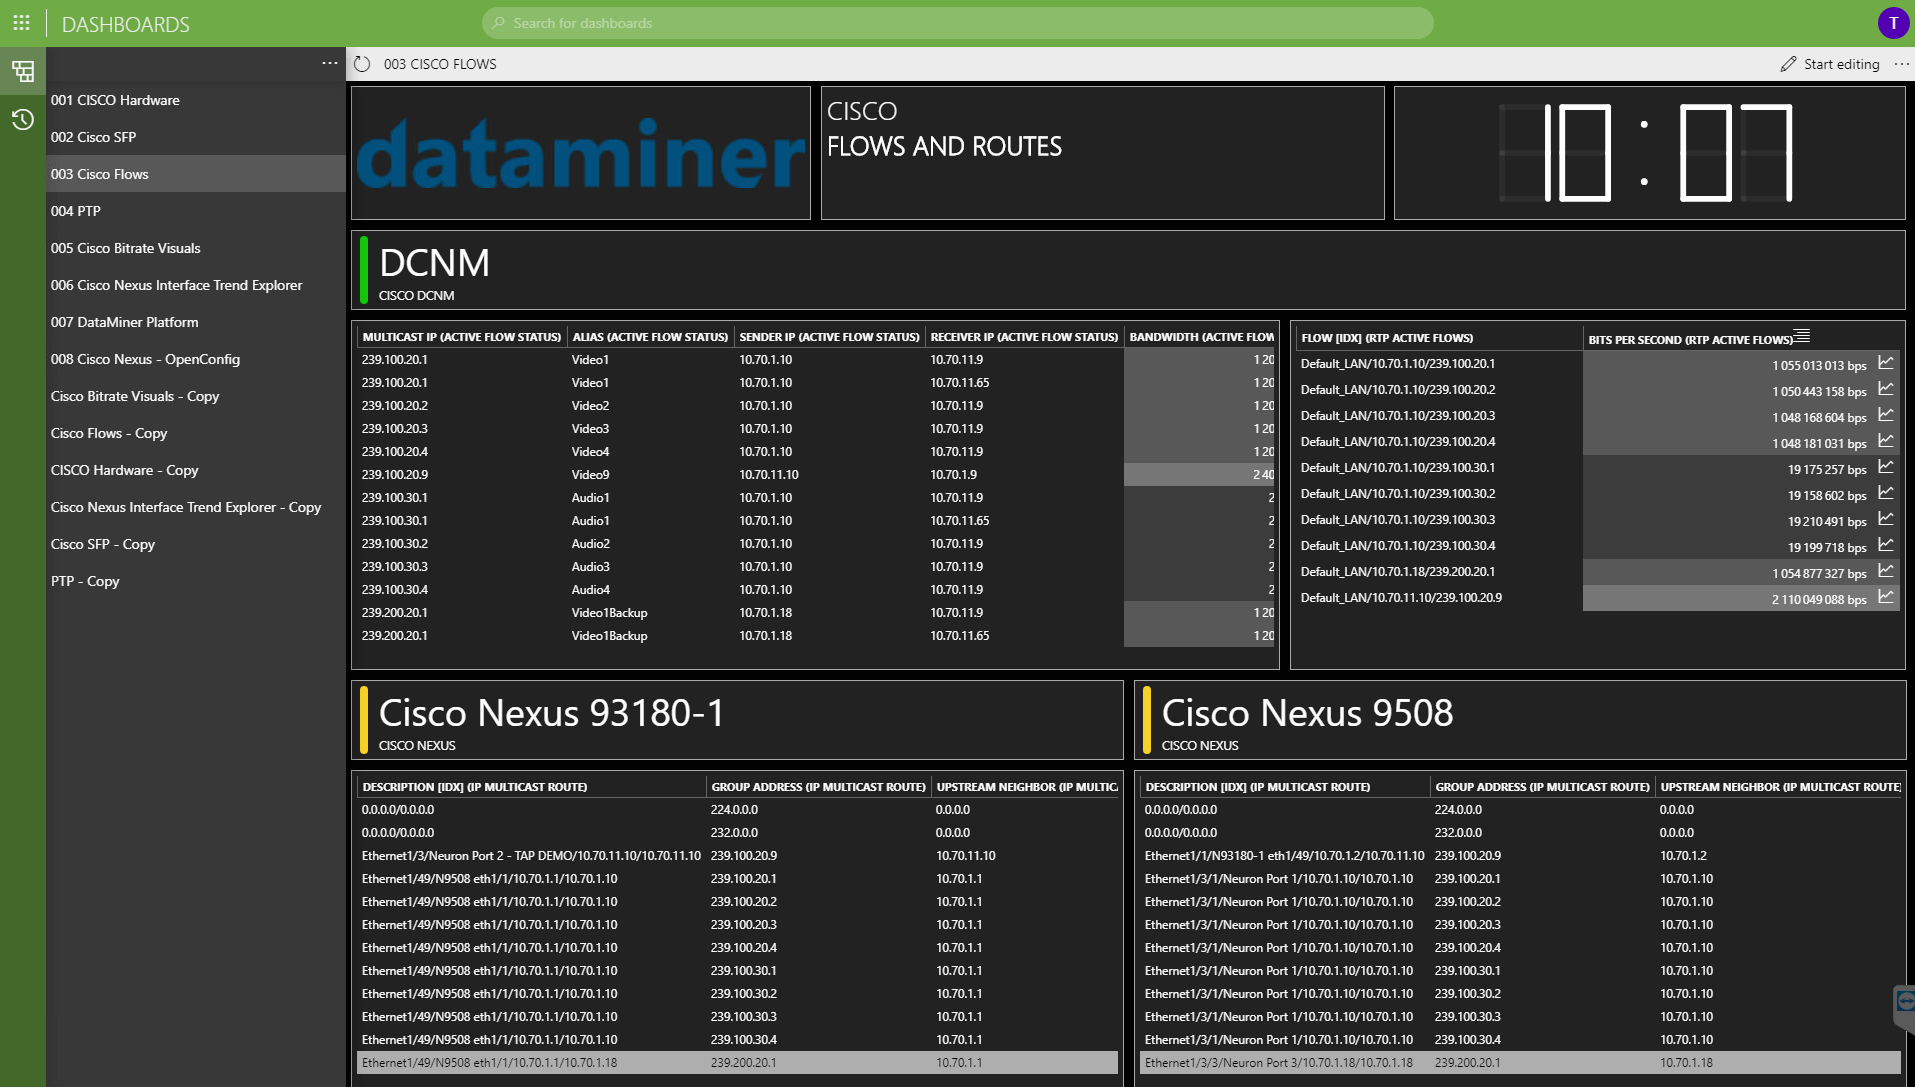
Task: Open trend graph for 239.100.20.1 flow
Action: (1885, 363)
